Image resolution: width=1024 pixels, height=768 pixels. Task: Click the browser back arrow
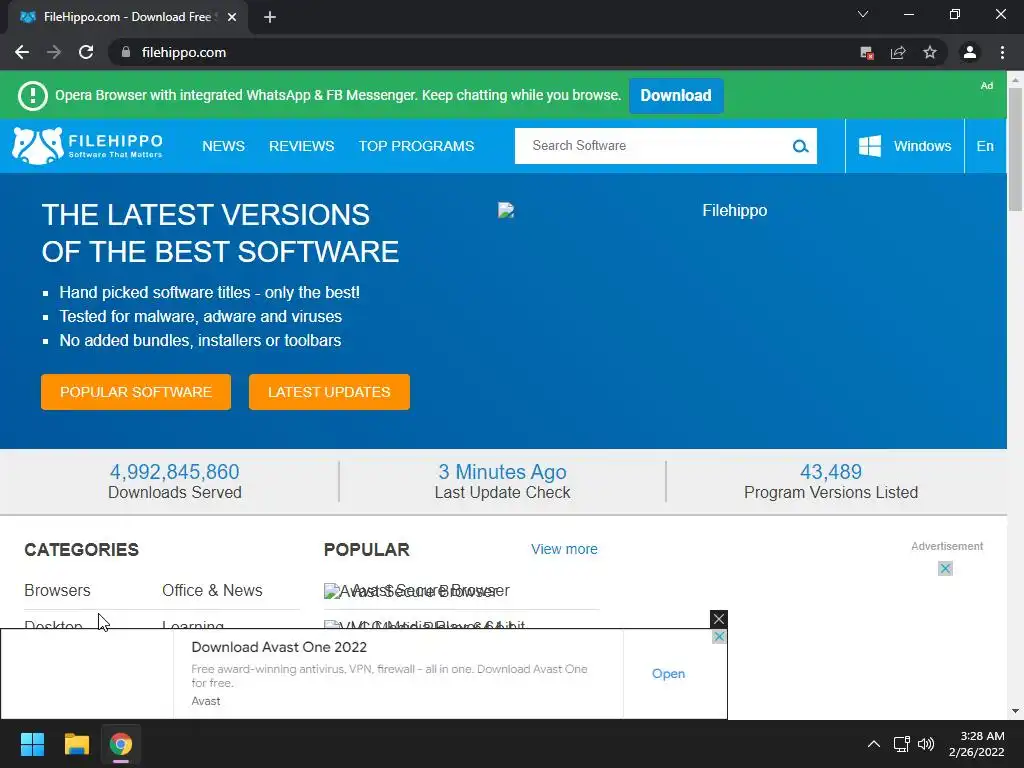pos(22,52)
